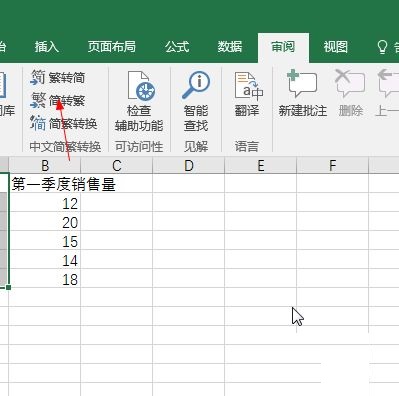
Task: Select the cell with value 15
Action: click(x=45, y=241)
